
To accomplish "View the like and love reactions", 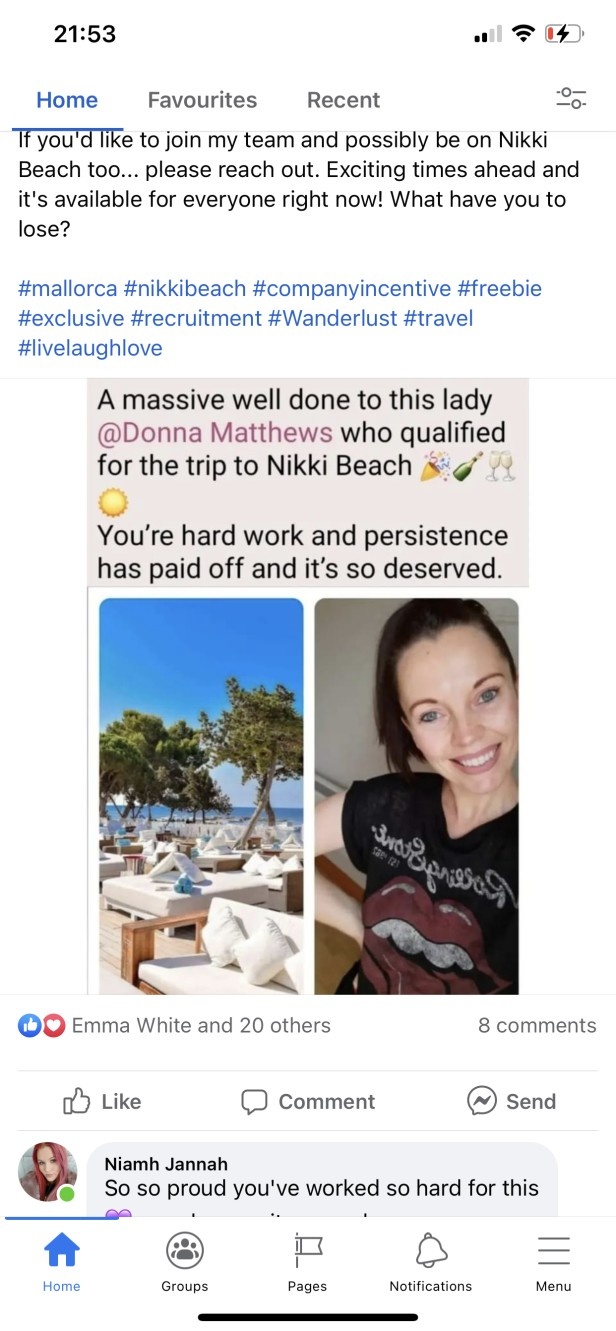I will [42, 1025].
